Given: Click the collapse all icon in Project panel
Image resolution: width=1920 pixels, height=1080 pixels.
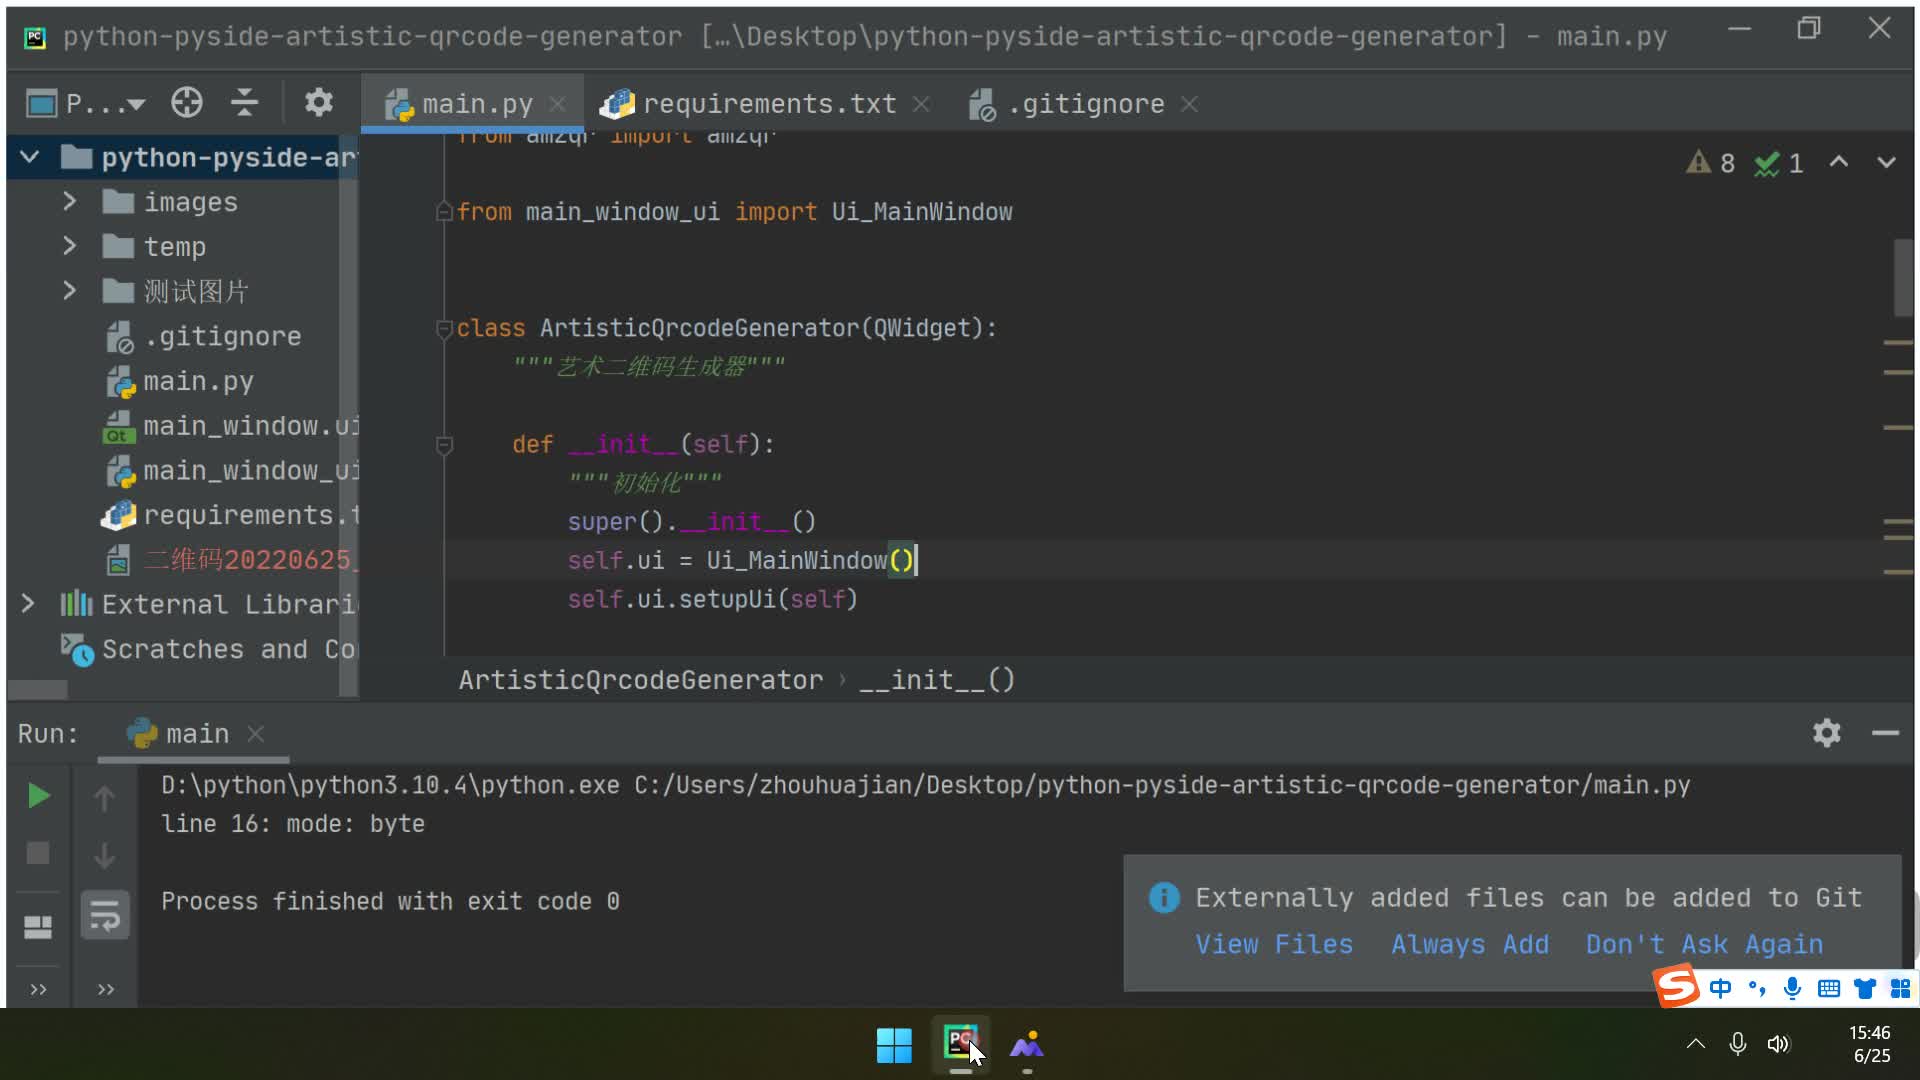Looking at the screenshot, I should pos(244,103).
